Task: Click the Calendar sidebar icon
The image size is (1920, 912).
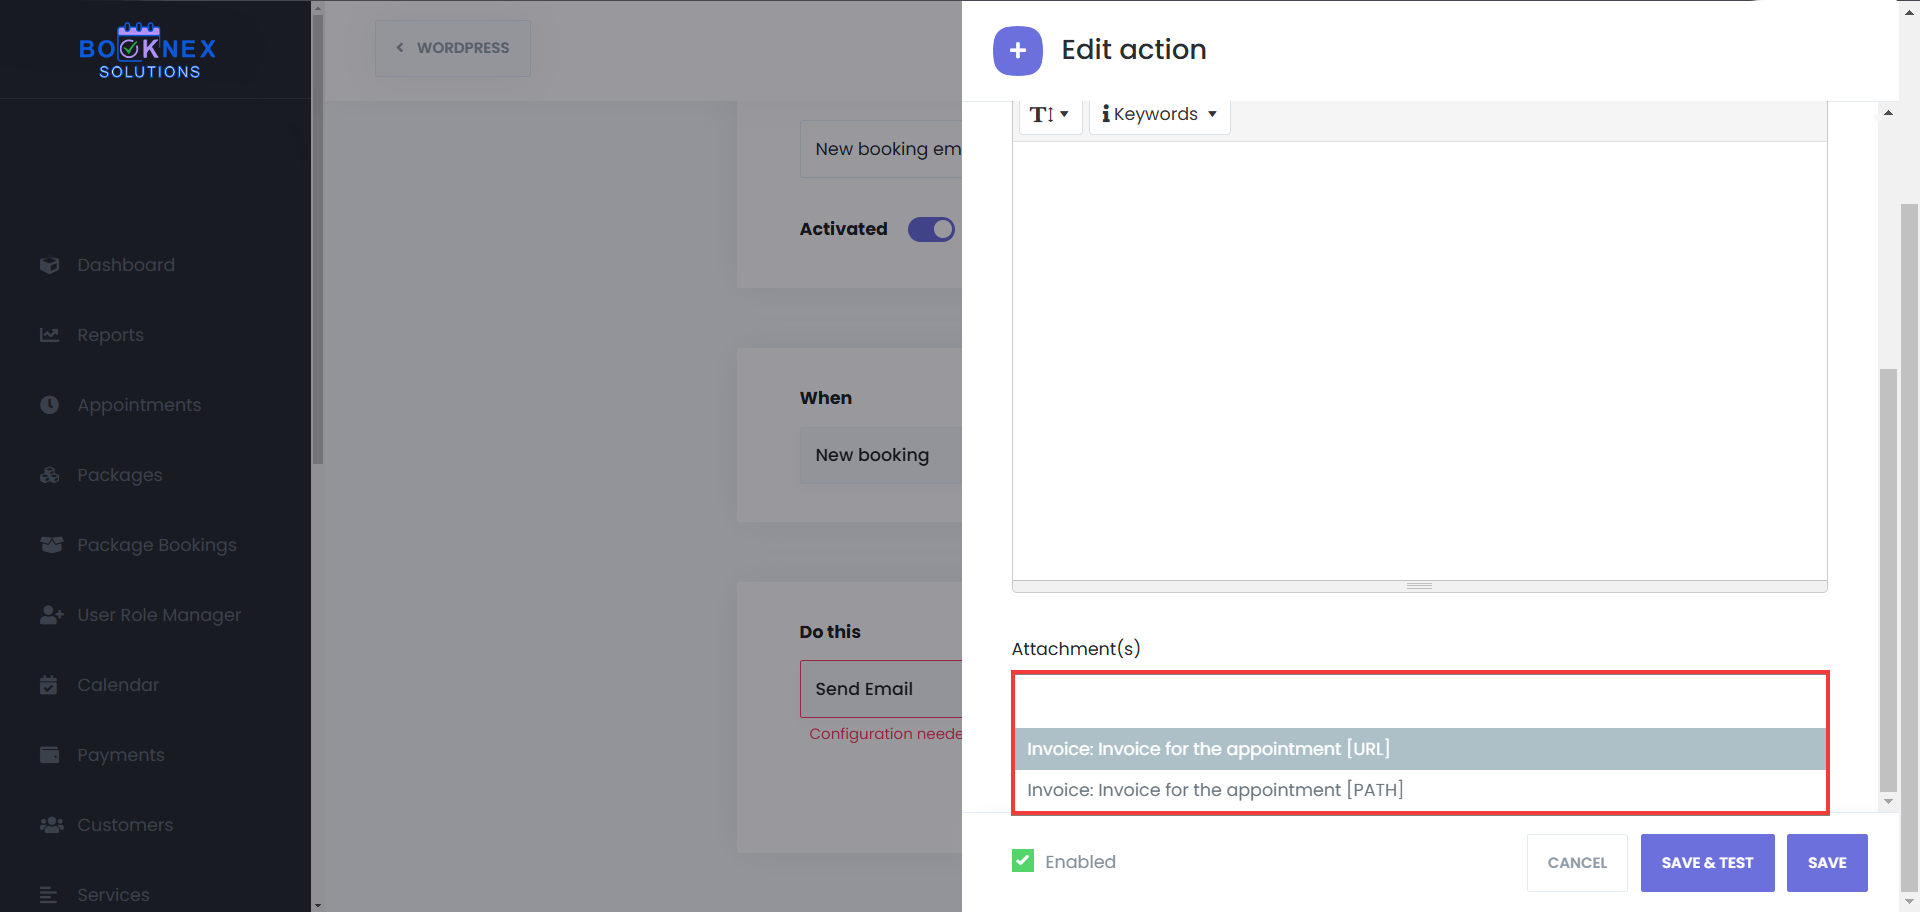Action: pyautogui.click(x=49, y=685)
